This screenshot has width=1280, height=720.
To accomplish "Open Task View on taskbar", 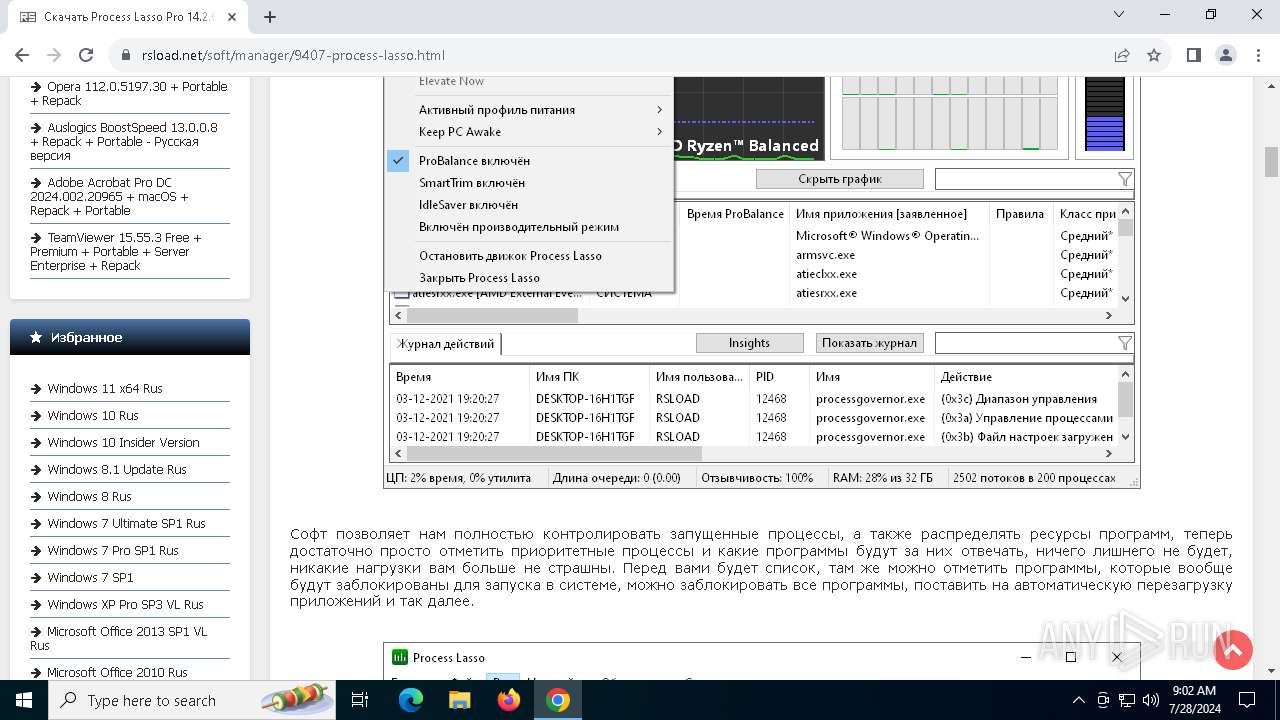I will coord(360,700).
